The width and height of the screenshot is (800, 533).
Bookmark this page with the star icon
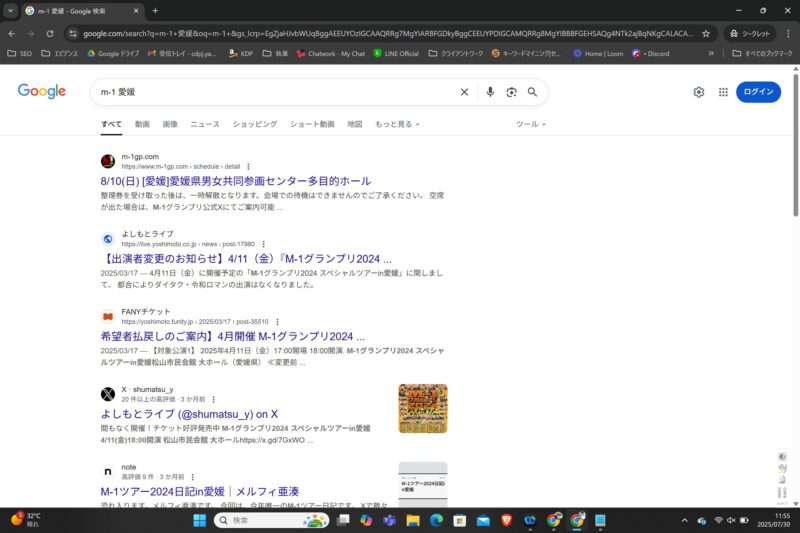tap(706, 34)
